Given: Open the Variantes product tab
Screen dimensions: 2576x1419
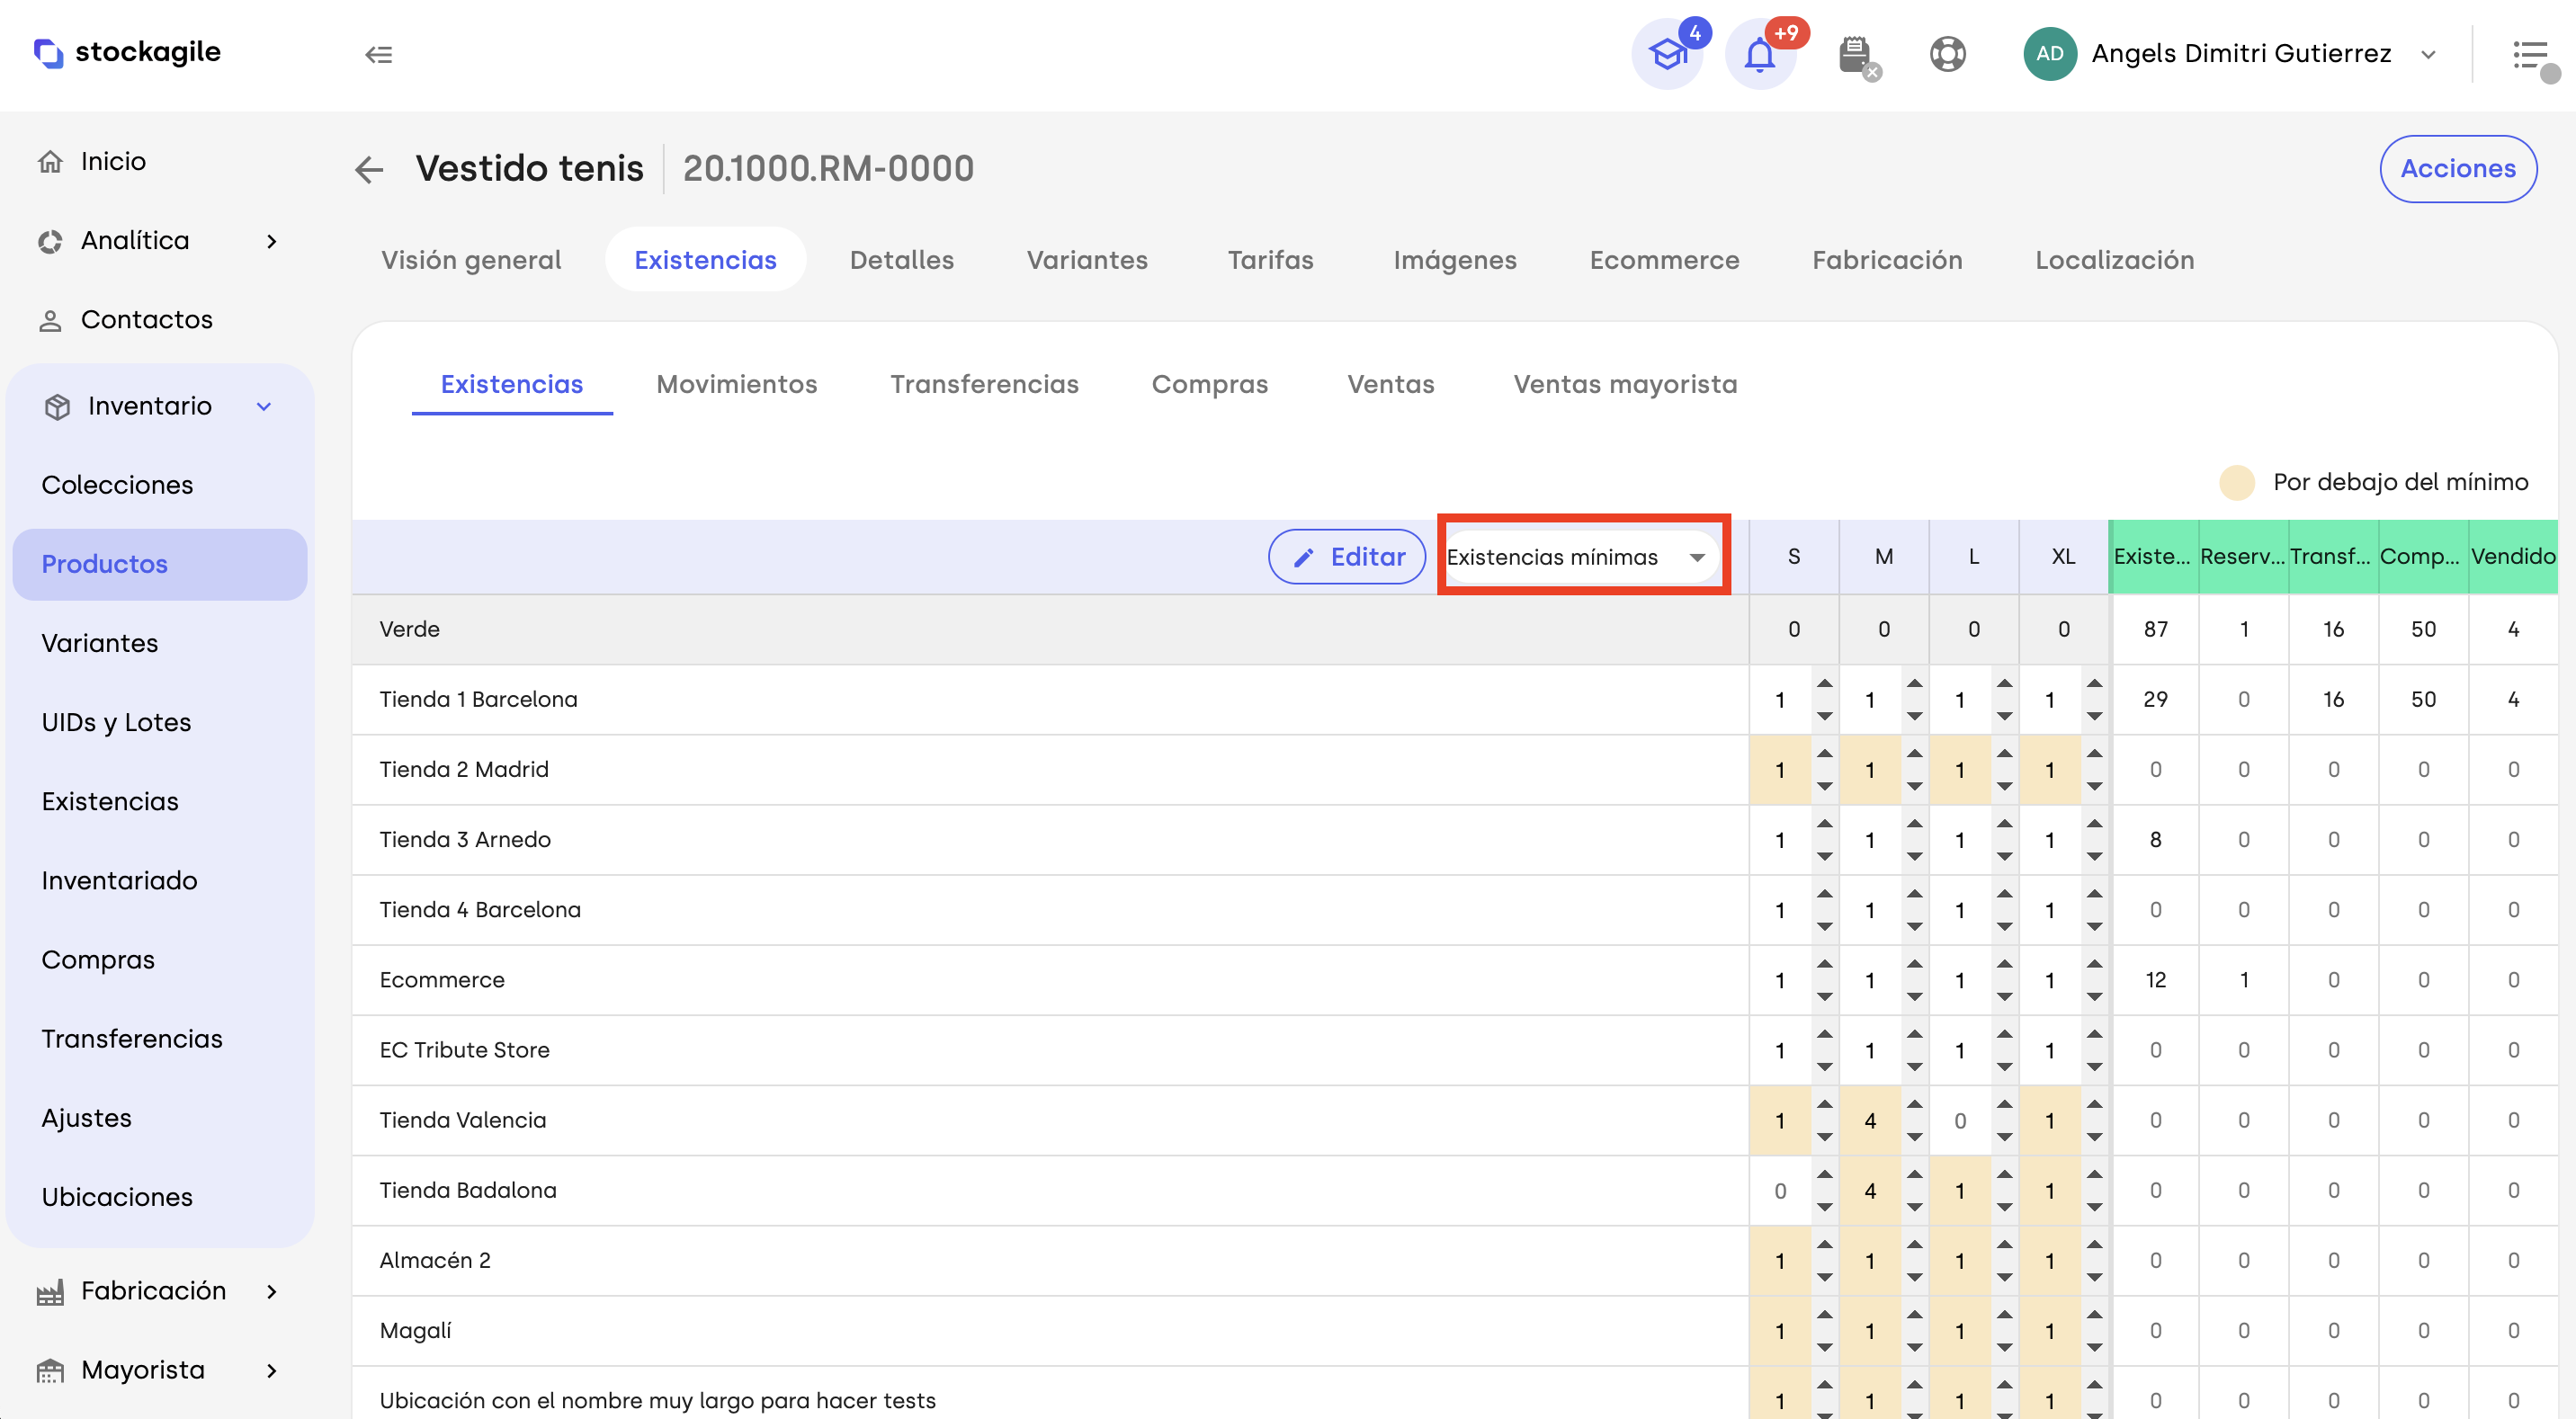Looking at the screenshot, I should point(1087,260).
